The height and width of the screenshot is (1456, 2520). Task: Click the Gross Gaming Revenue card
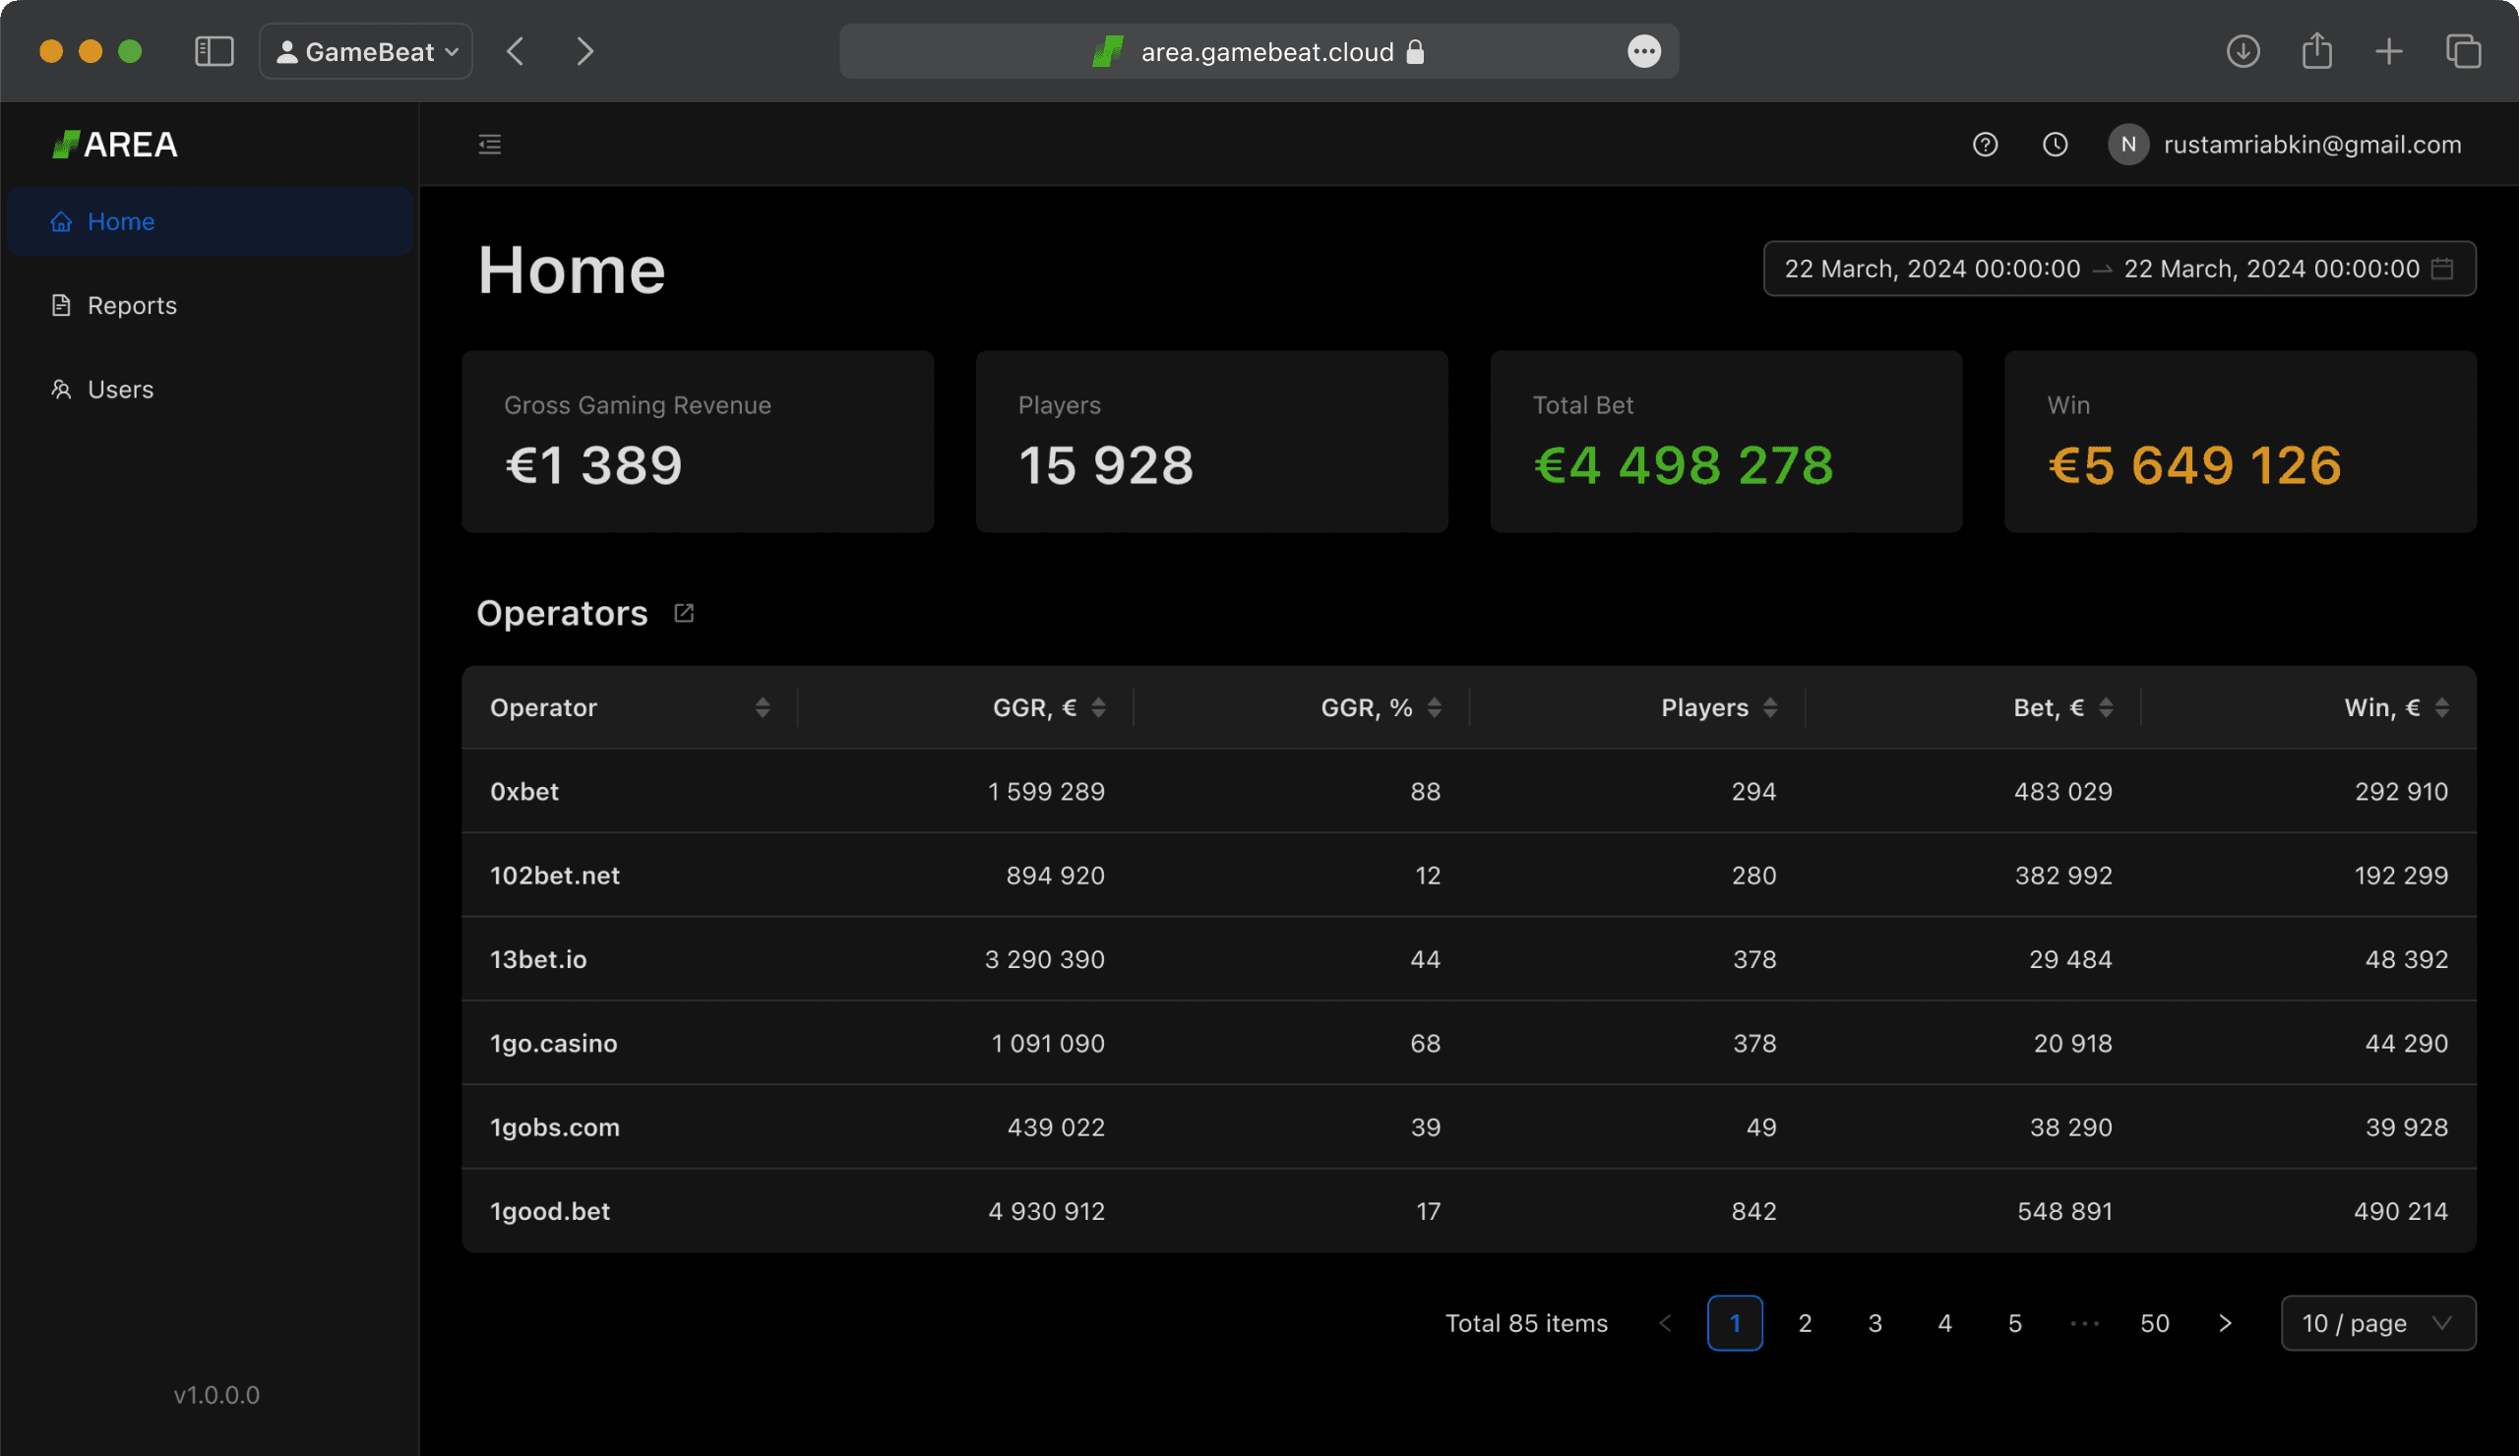pyautogui.click(x=698, y=441)
